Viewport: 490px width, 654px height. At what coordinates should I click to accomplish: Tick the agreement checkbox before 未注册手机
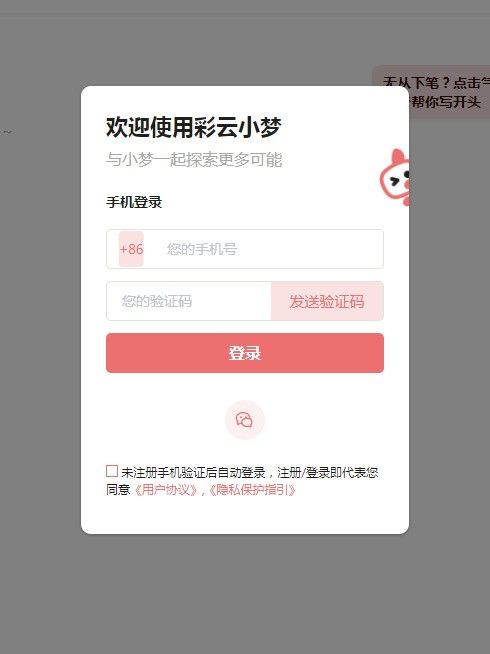click(112, 471)
